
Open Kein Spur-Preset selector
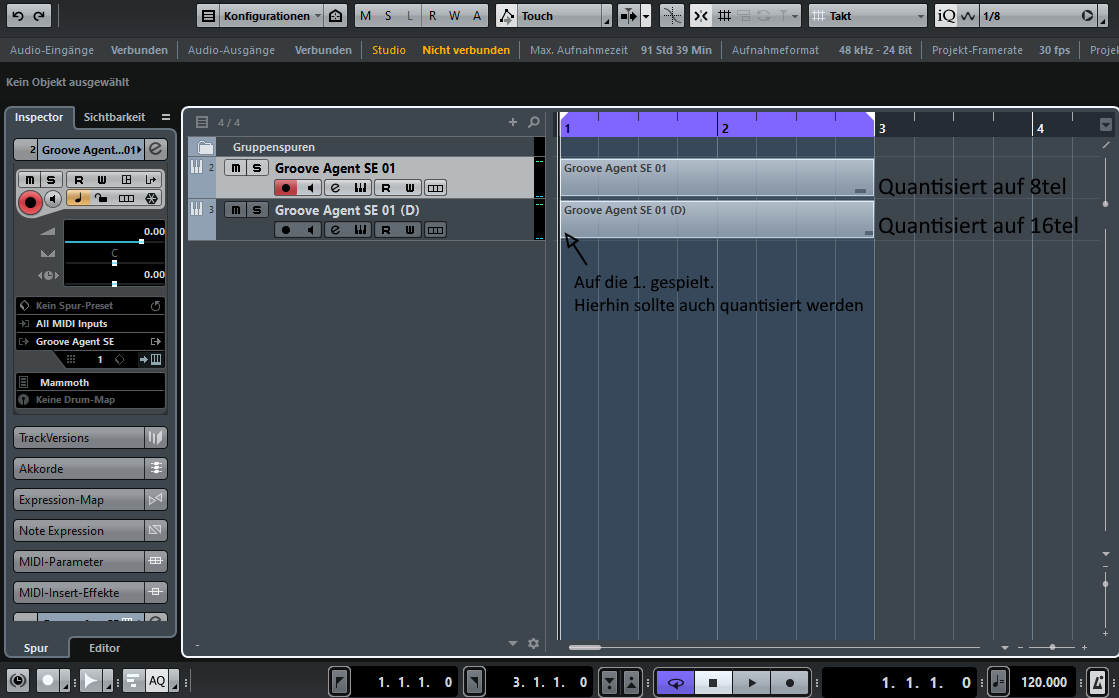(91, 305)
